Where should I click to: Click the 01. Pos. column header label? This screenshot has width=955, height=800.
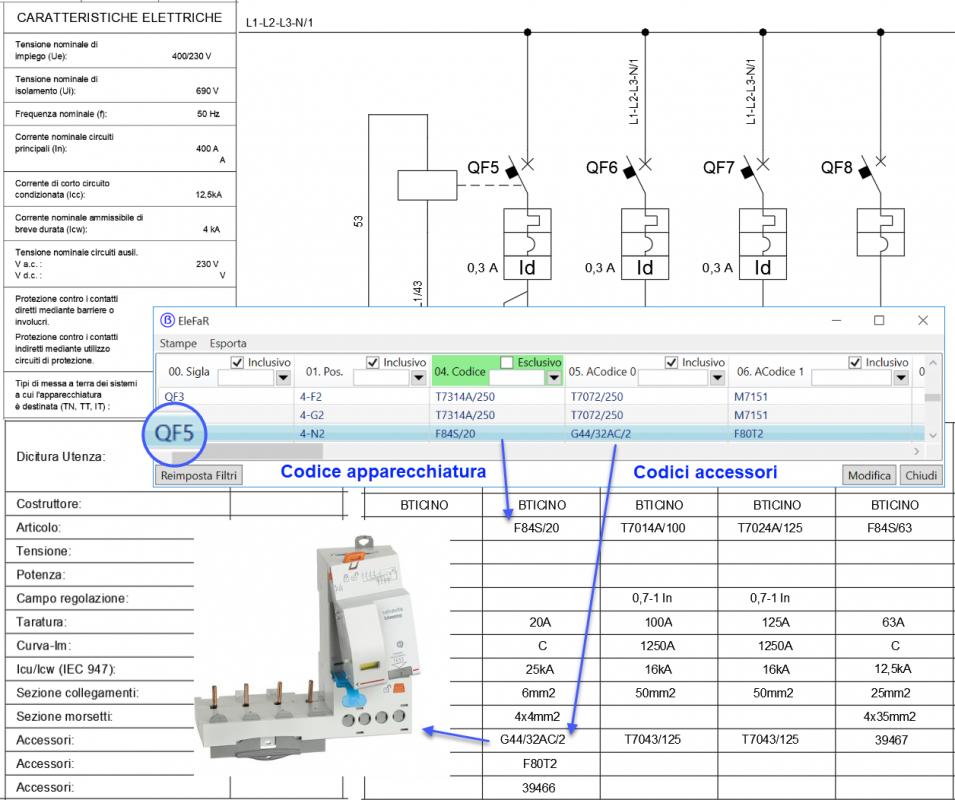coord(325,371)
